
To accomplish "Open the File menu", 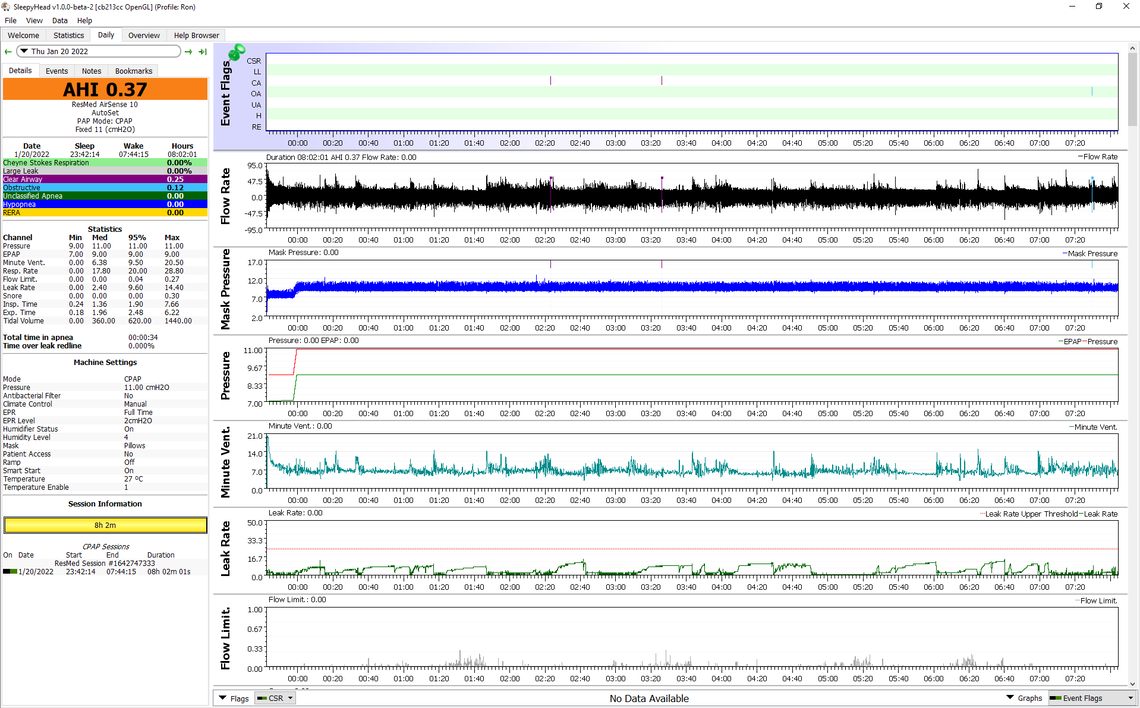I will (10, 20).
